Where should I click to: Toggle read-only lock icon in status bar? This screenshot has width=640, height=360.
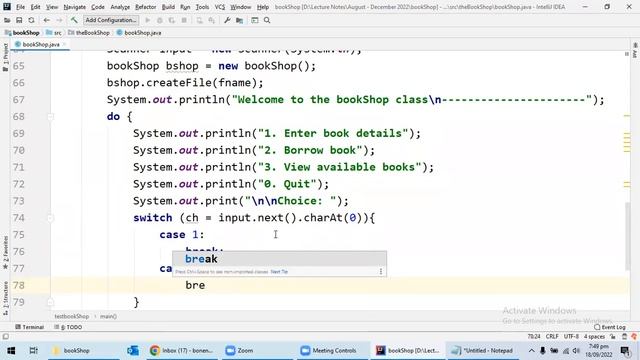coord(613,336)
